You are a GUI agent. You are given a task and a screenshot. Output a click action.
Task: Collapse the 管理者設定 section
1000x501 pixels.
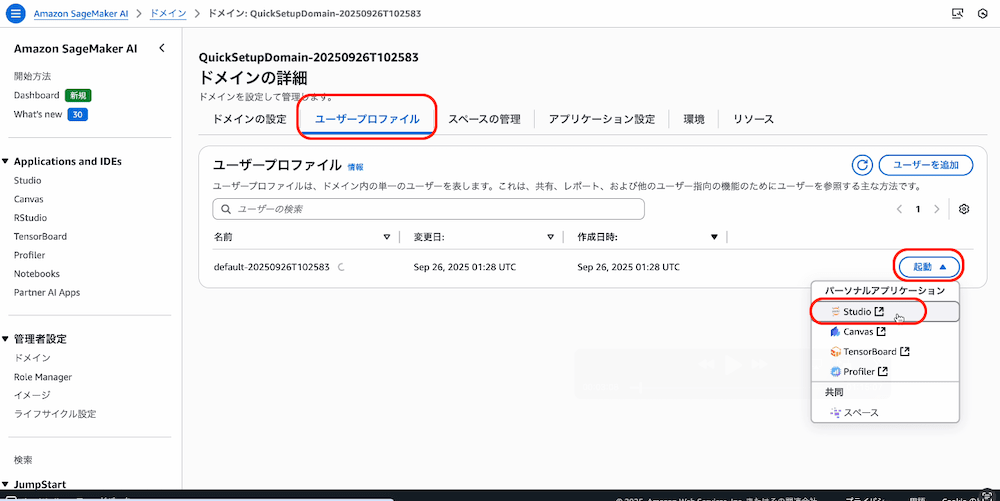(5, 338)
